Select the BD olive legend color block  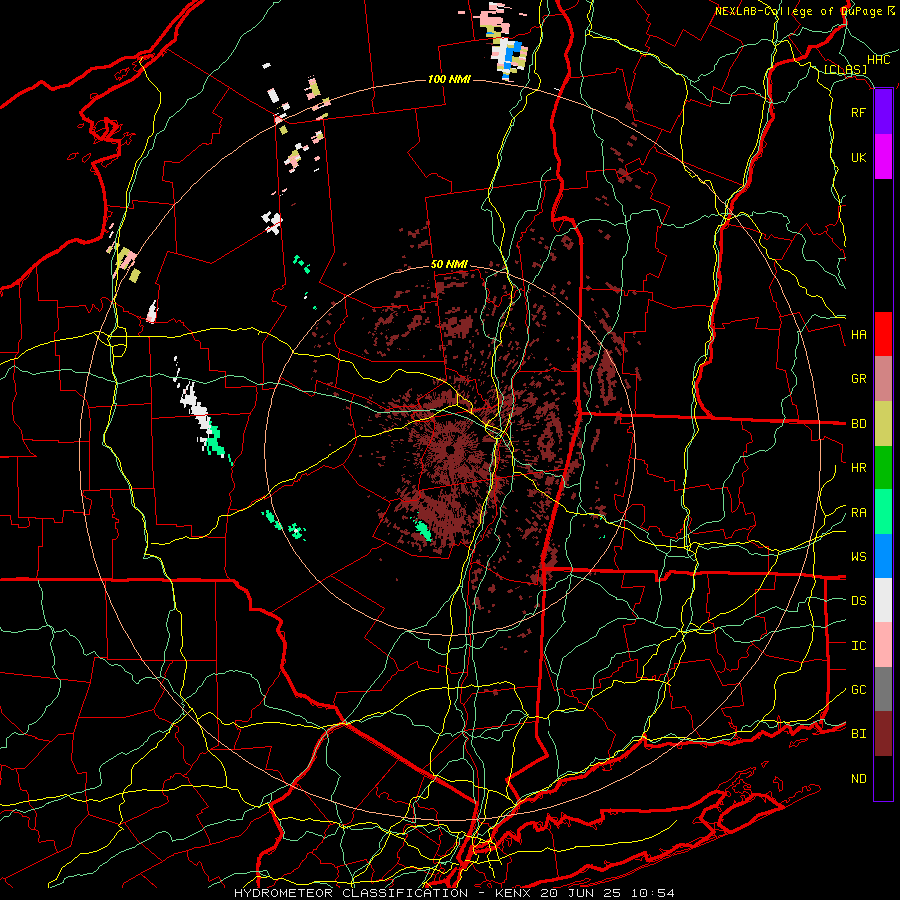883,423
